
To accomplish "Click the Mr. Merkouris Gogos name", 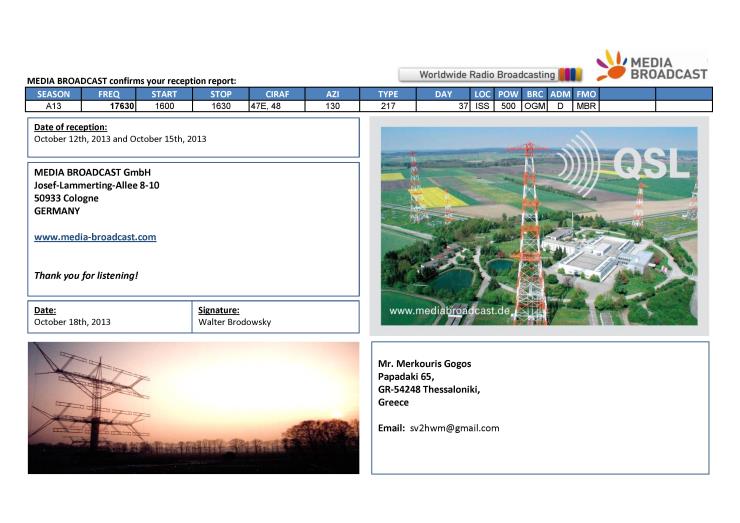I will [x=424, y=363].
